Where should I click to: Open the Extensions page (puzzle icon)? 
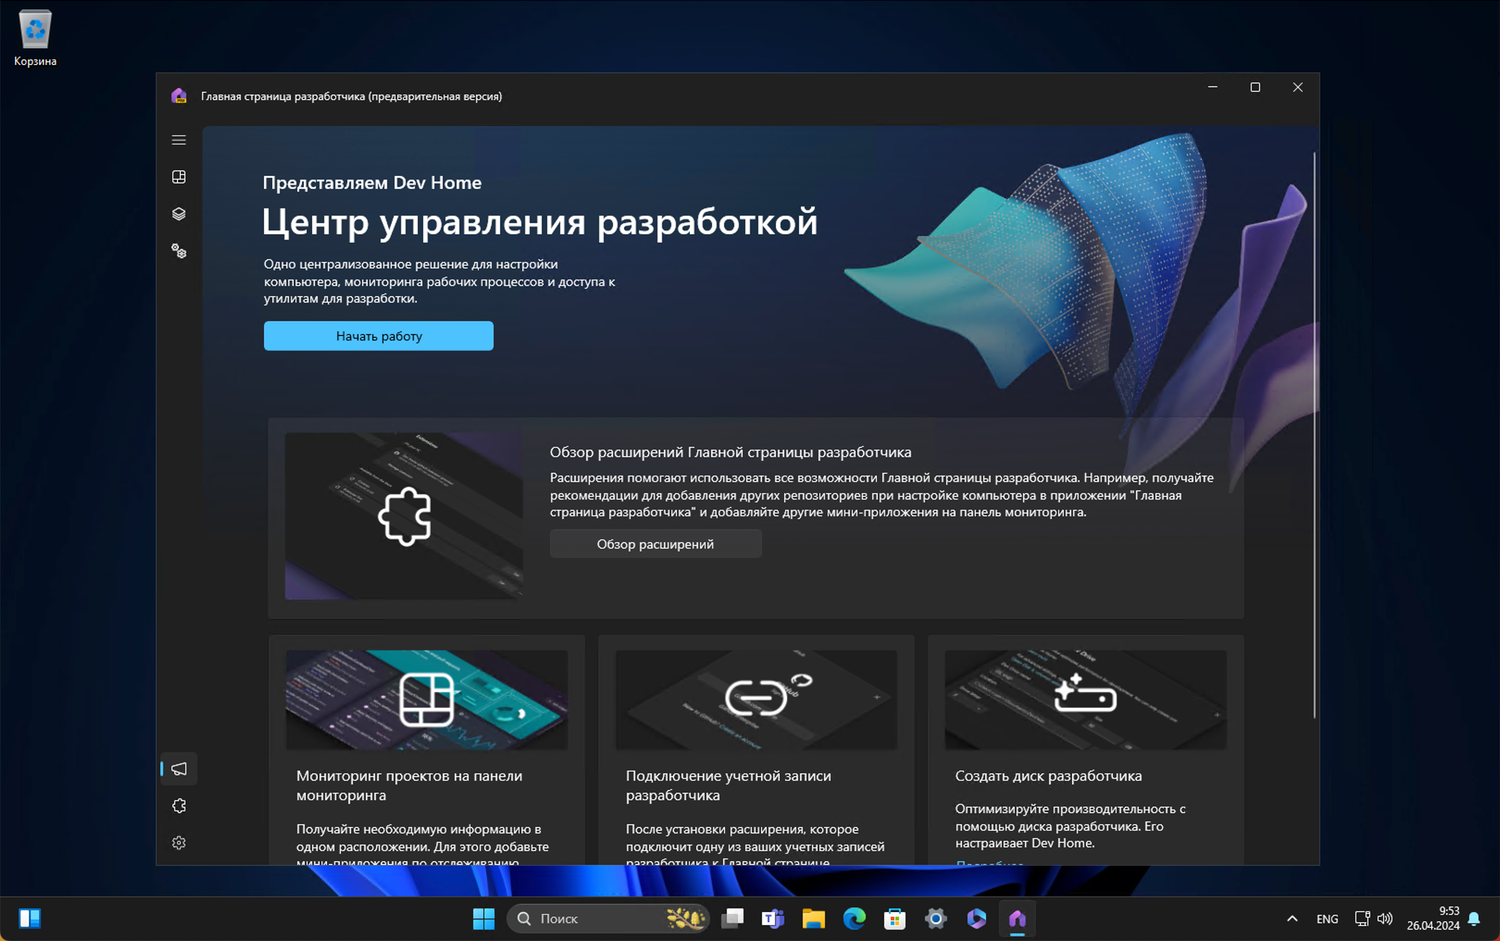[x=179, y=806]
